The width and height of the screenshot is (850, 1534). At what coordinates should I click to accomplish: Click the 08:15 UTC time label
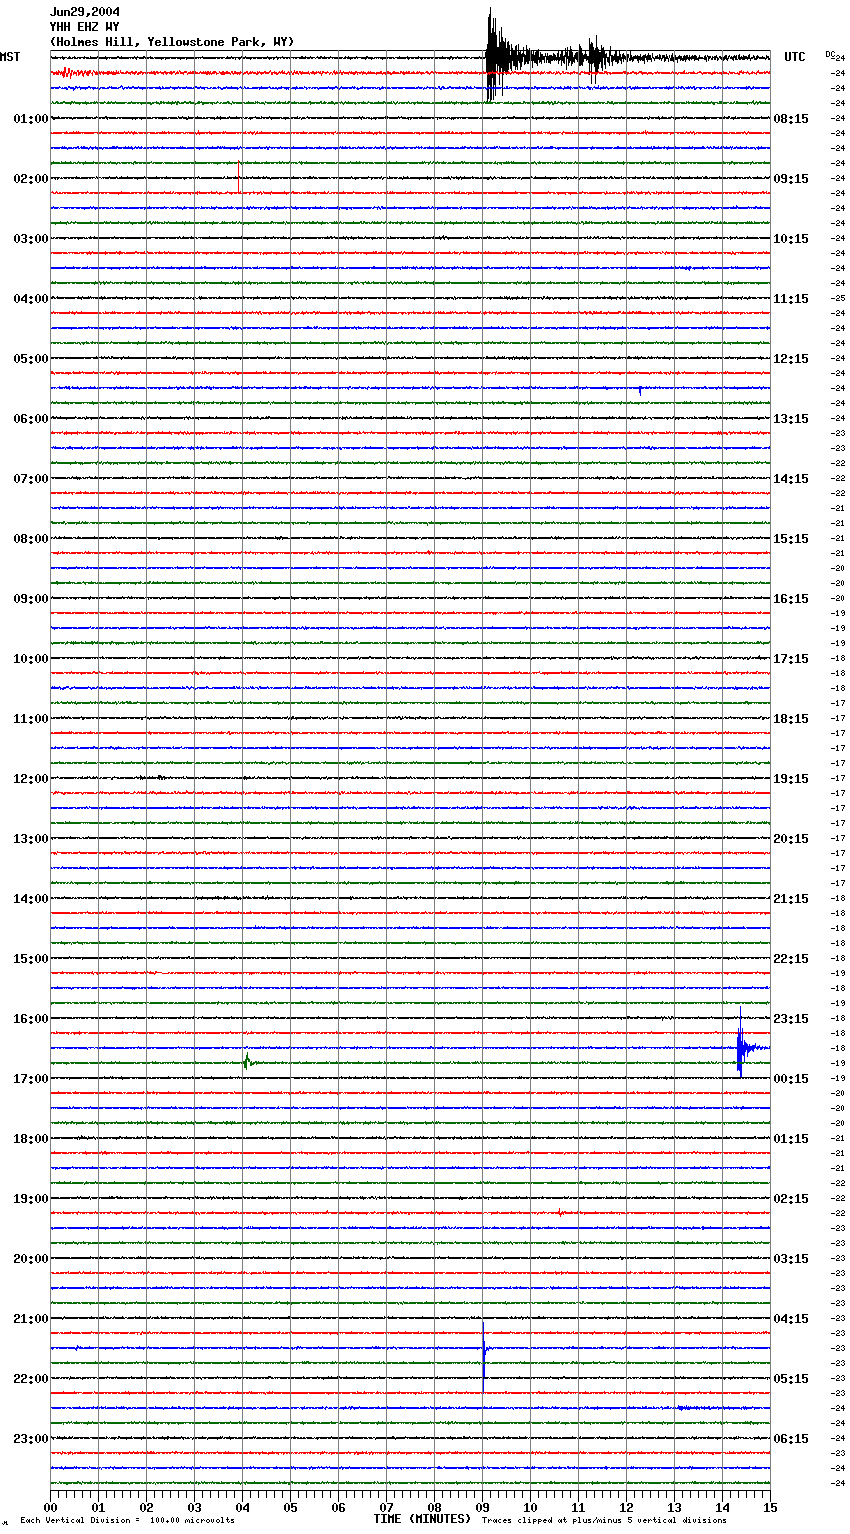tap(791, 119)
